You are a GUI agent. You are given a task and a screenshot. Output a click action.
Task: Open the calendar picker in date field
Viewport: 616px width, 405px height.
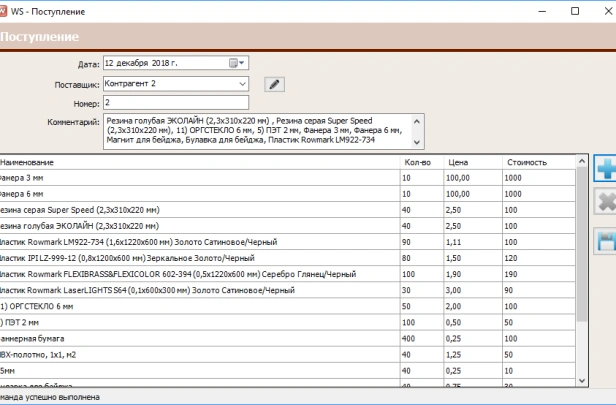coord(237,63)
